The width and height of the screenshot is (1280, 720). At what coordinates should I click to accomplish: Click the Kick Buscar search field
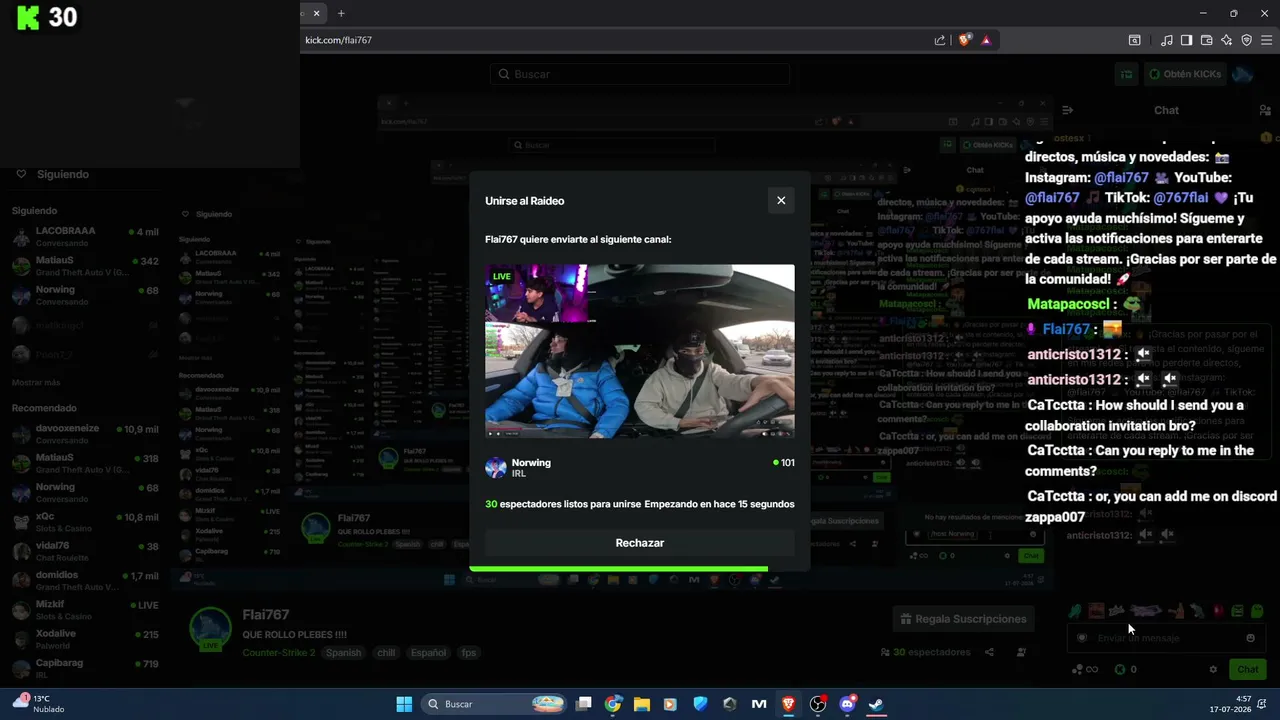640,74
